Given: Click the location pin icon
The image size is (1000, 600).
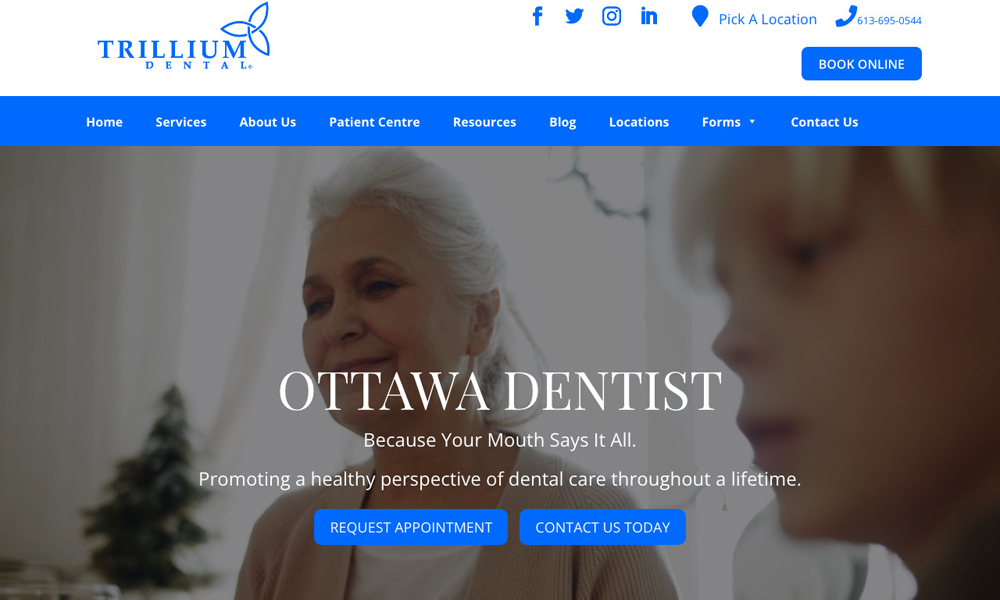Looking at the screenshot, I should pos(700,17).
